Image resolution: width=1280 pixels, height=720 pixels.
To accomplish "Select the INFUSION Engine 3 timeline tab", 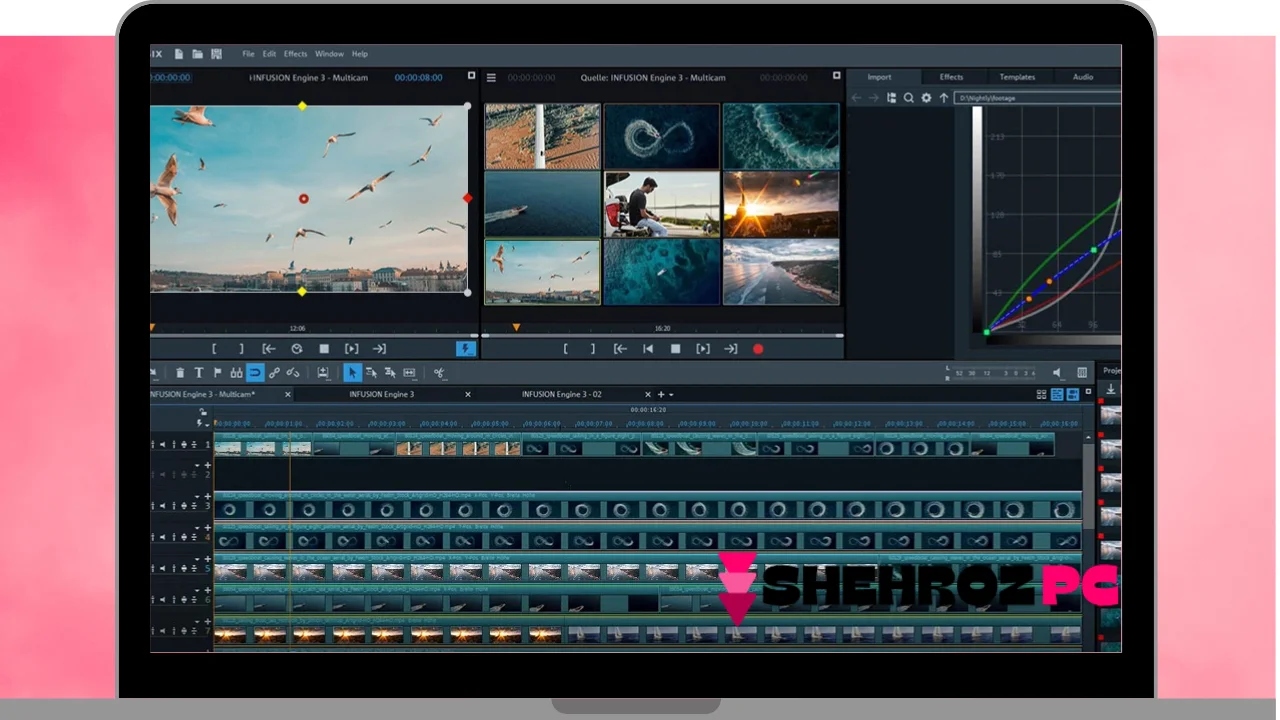I will 381,394.
